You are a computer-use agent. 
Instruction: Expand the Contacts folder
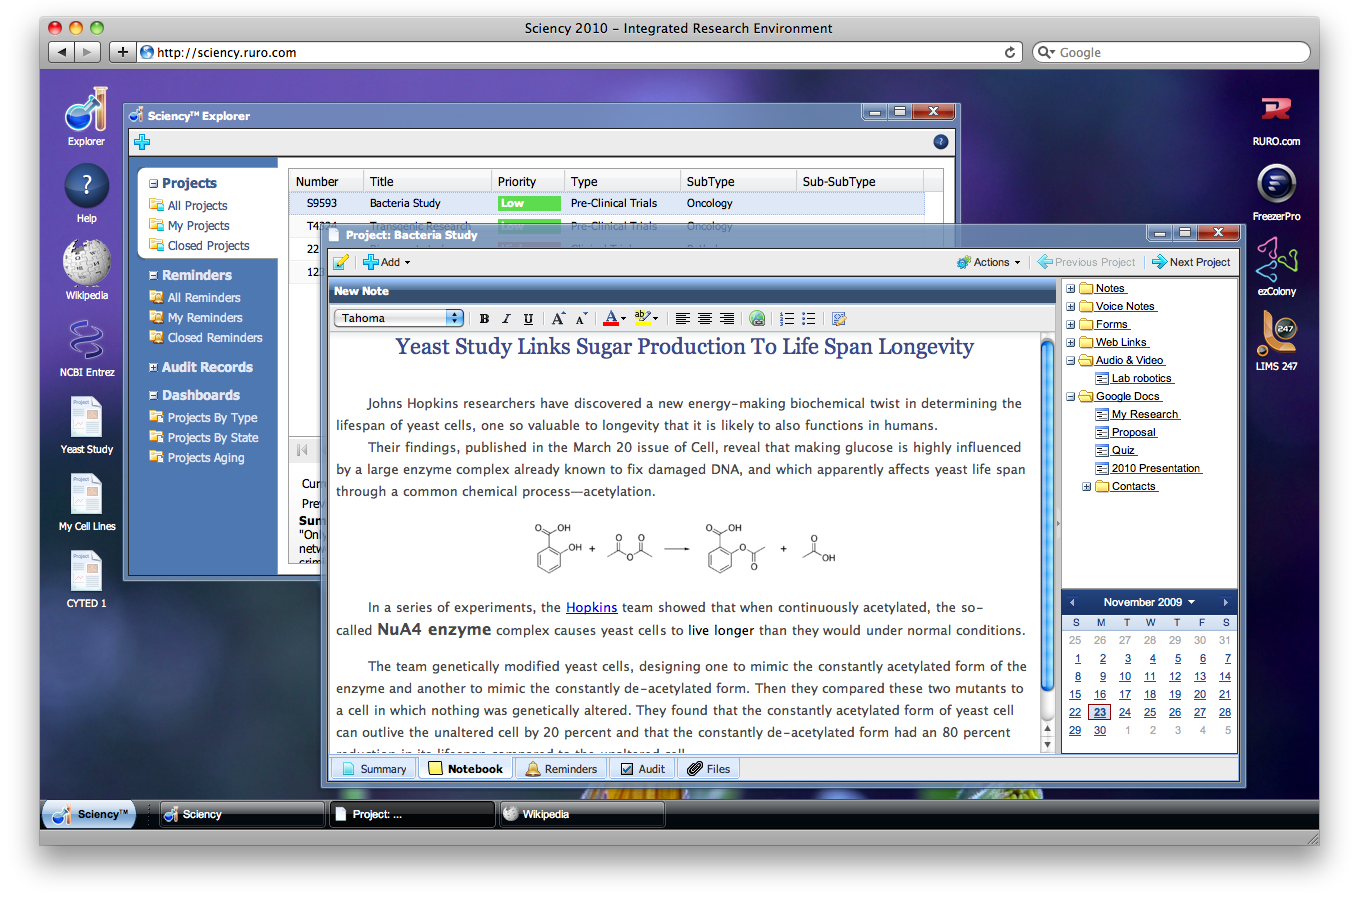1086,487
